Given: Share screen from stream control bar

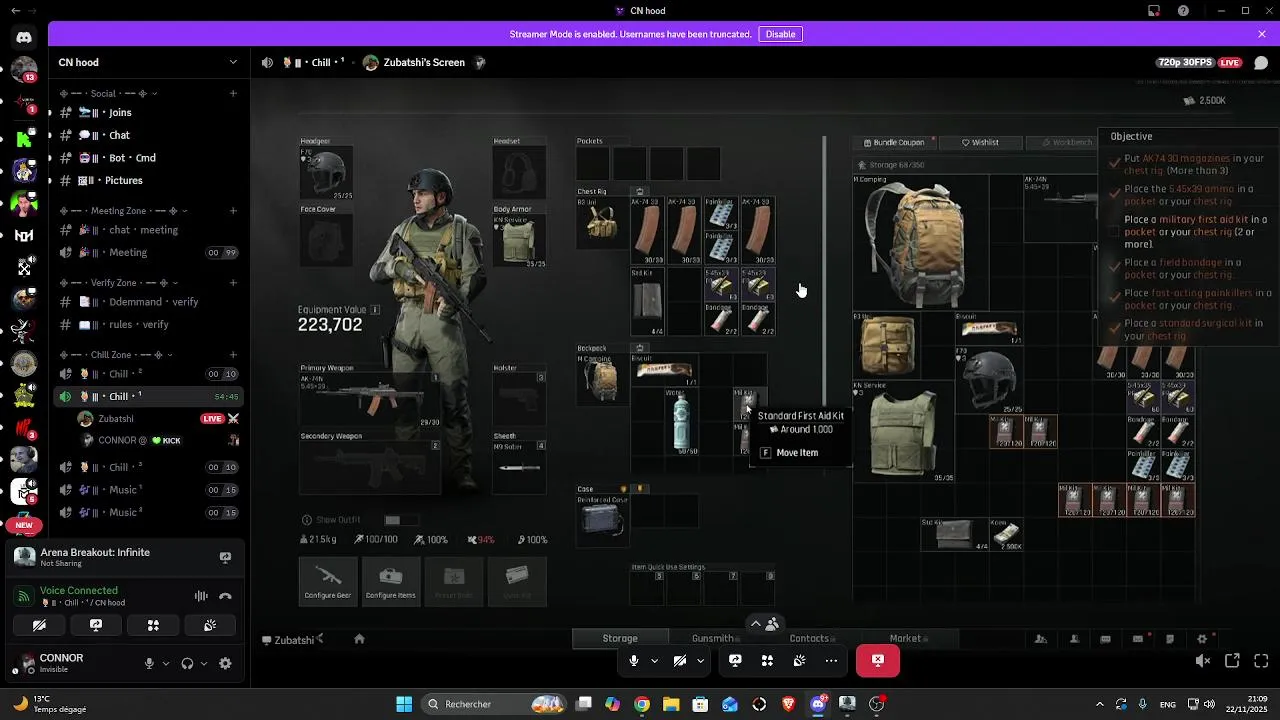Looking at the screenshot, I should 735,660.
